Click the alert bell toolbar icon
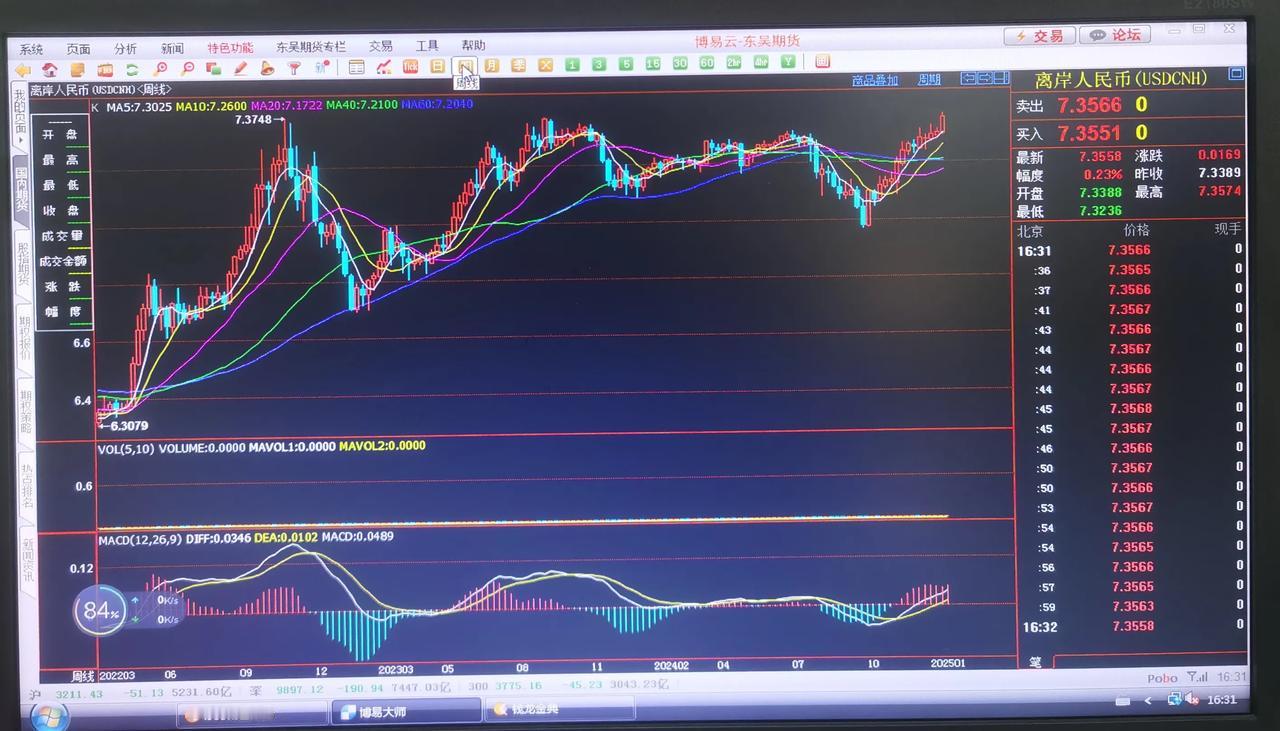 click(267, 69)
